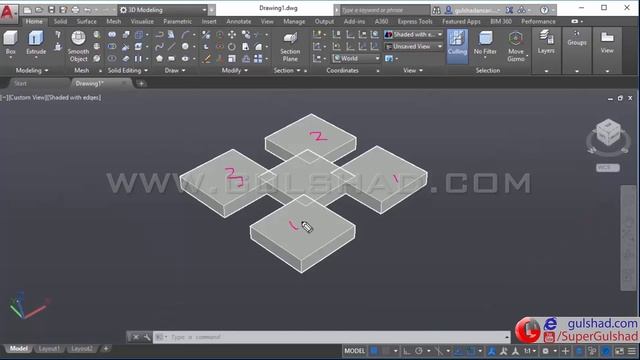Expand the Modify panel
The height and width of the screenshot is (360, 640).
234,71
